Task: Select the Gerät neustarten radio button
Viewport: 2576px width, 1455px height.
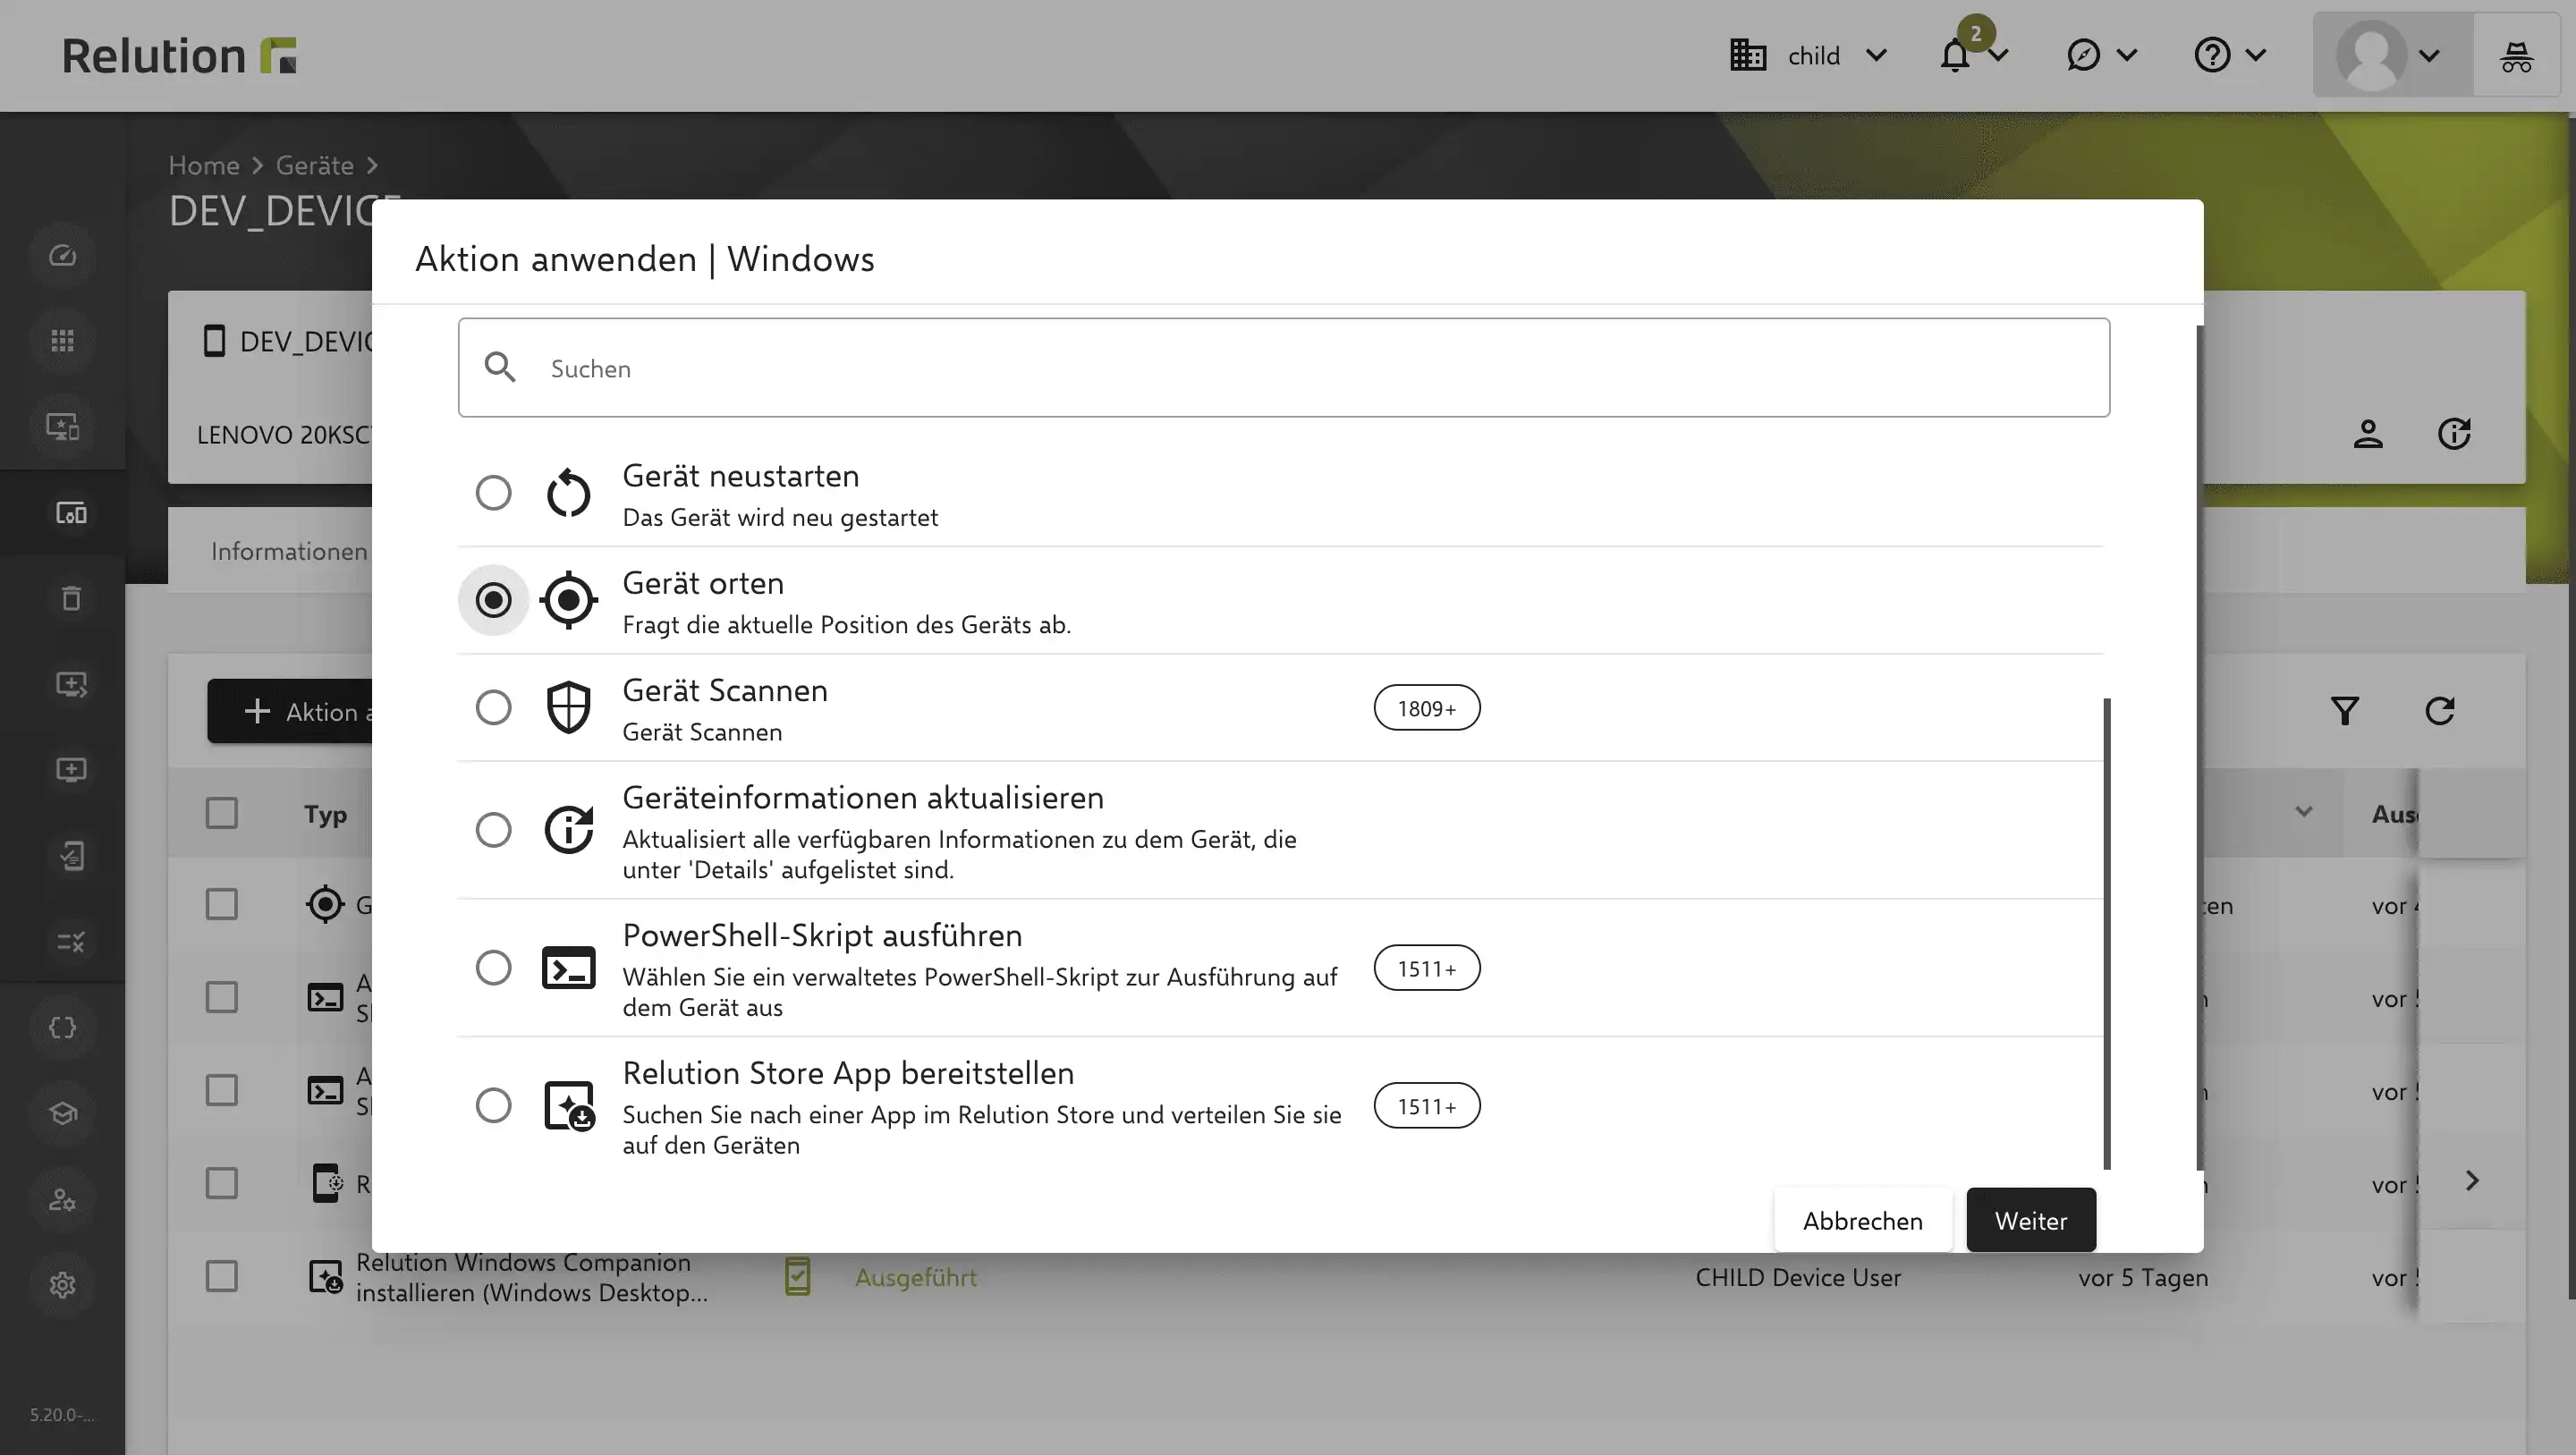Action: [493, 493]
